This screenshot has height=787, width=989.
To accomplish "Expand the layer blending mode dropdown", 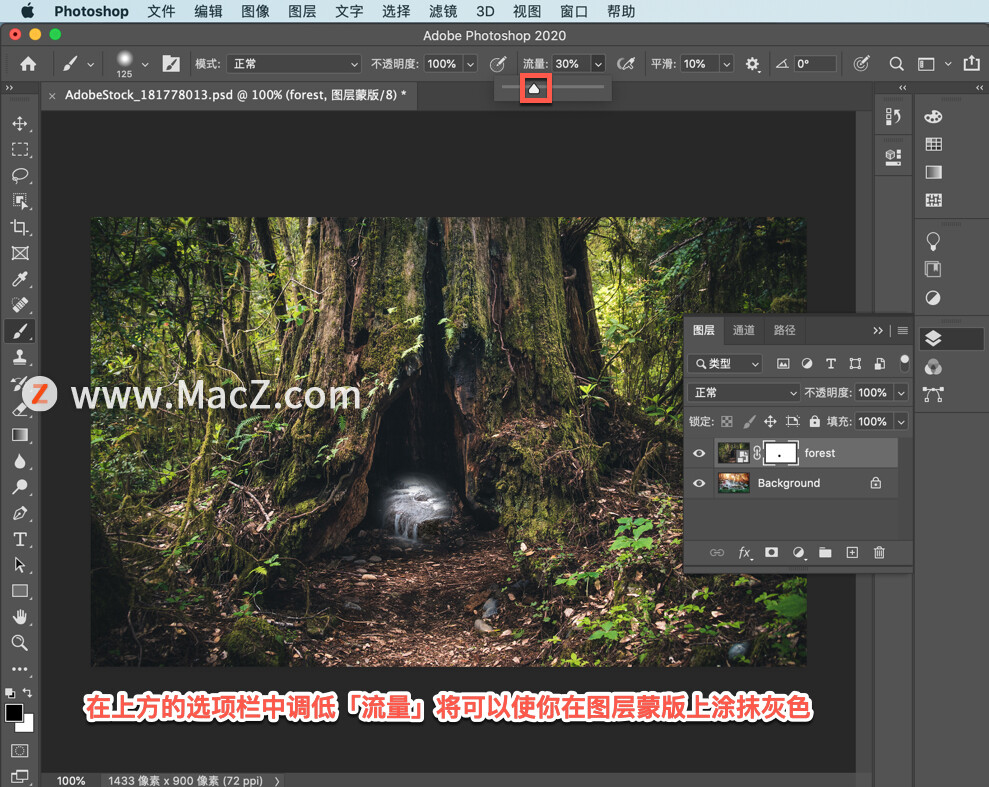I will pos(742,392).
